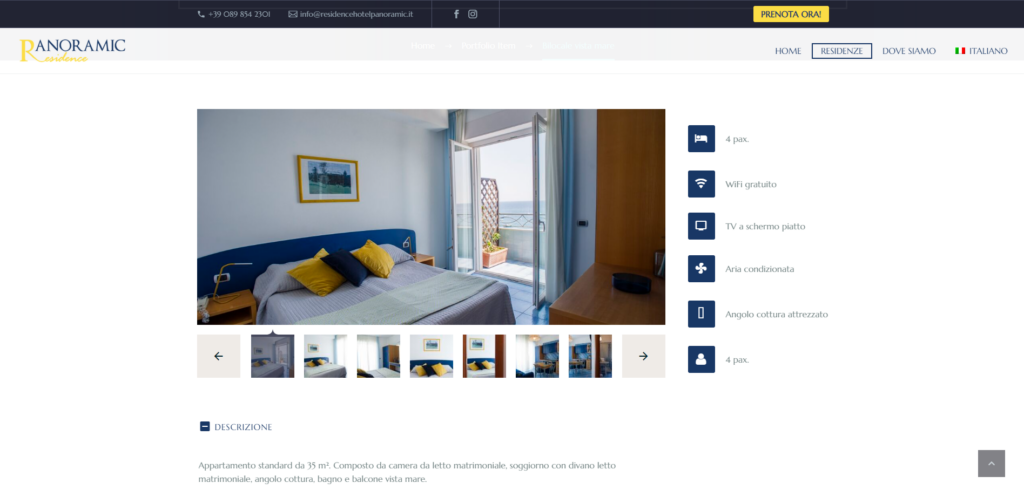This screenshot has width=1024, height=497.
Task: Click the person icon for 4 pax
Action: click(x=701, y=359)
